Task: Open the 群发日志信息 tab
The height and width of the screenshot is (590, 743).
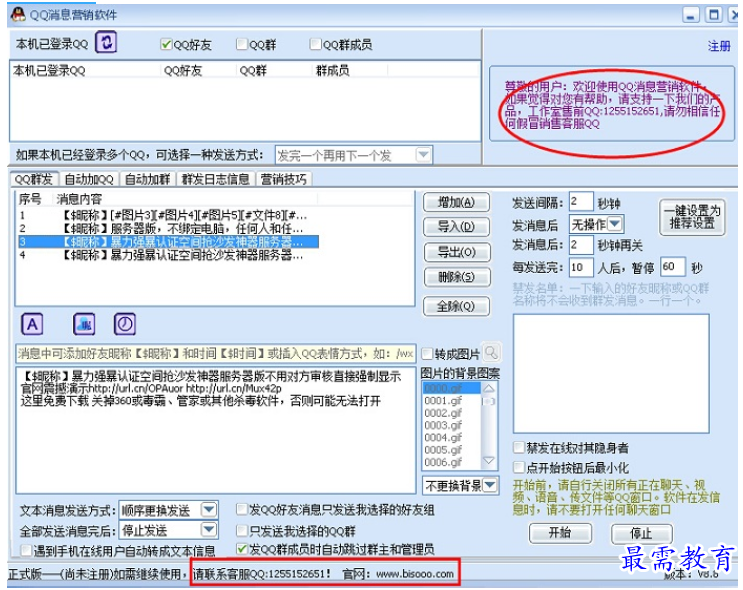Action: pos(216,180)
